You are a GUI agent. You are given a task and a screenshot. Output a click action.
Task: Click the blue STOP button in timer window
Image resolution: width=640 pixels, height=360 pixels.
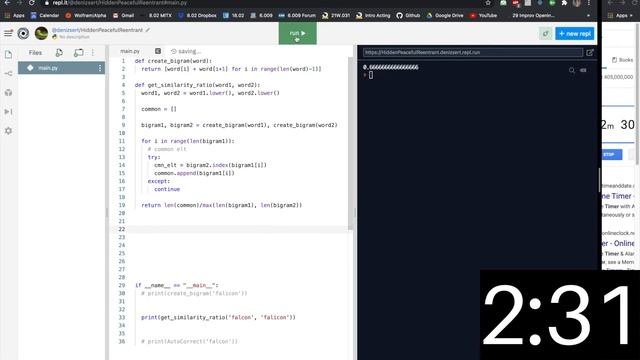pyautogui.click(x=611, y=154)
